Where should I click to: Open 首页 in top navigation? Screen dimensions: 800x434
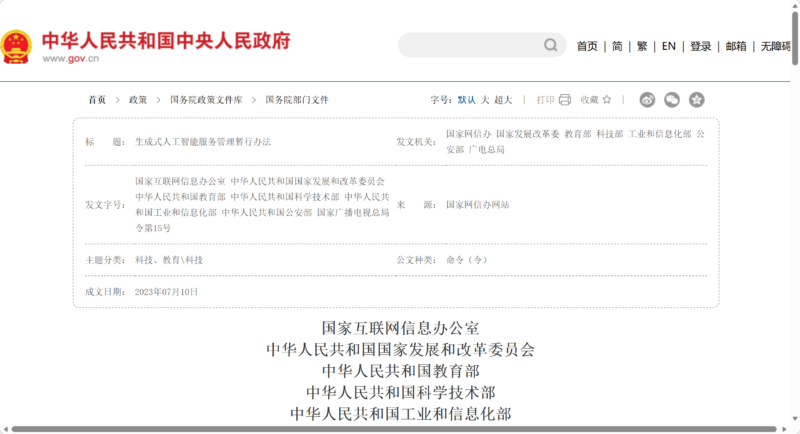pos(587,46)
